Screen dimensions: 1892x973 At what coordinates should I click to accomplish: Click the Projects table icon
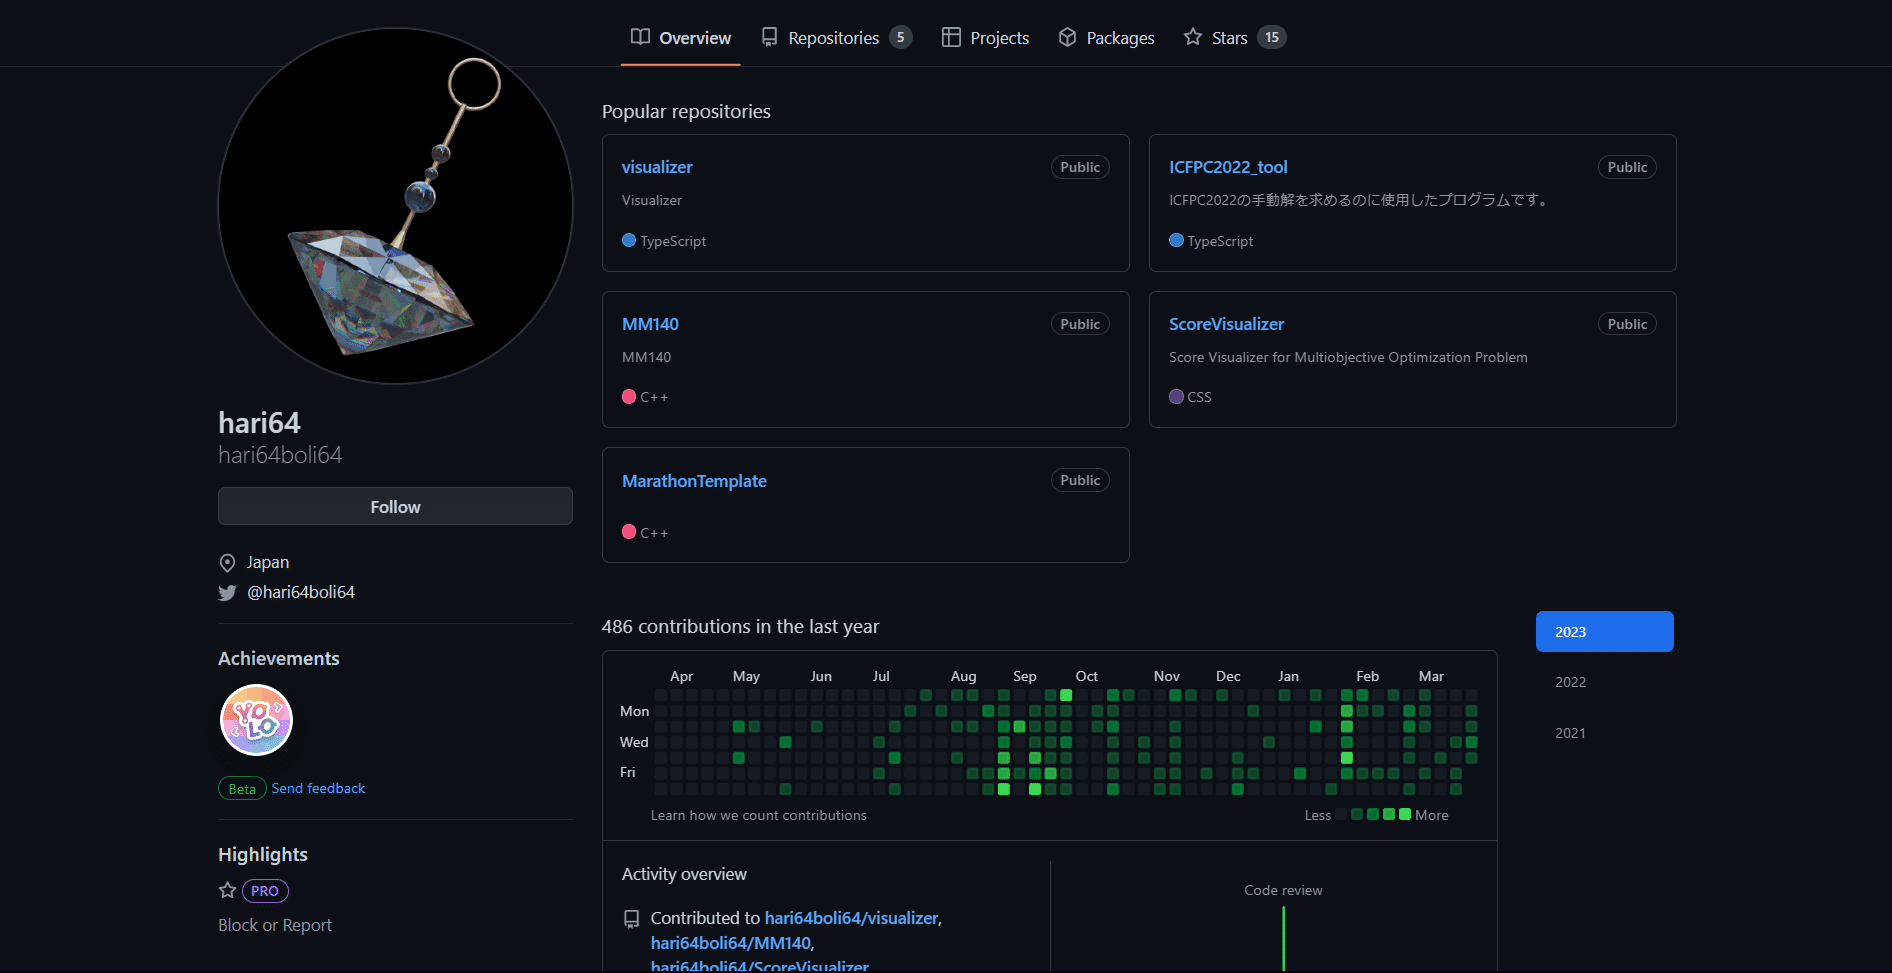click(x=951, y=37)
